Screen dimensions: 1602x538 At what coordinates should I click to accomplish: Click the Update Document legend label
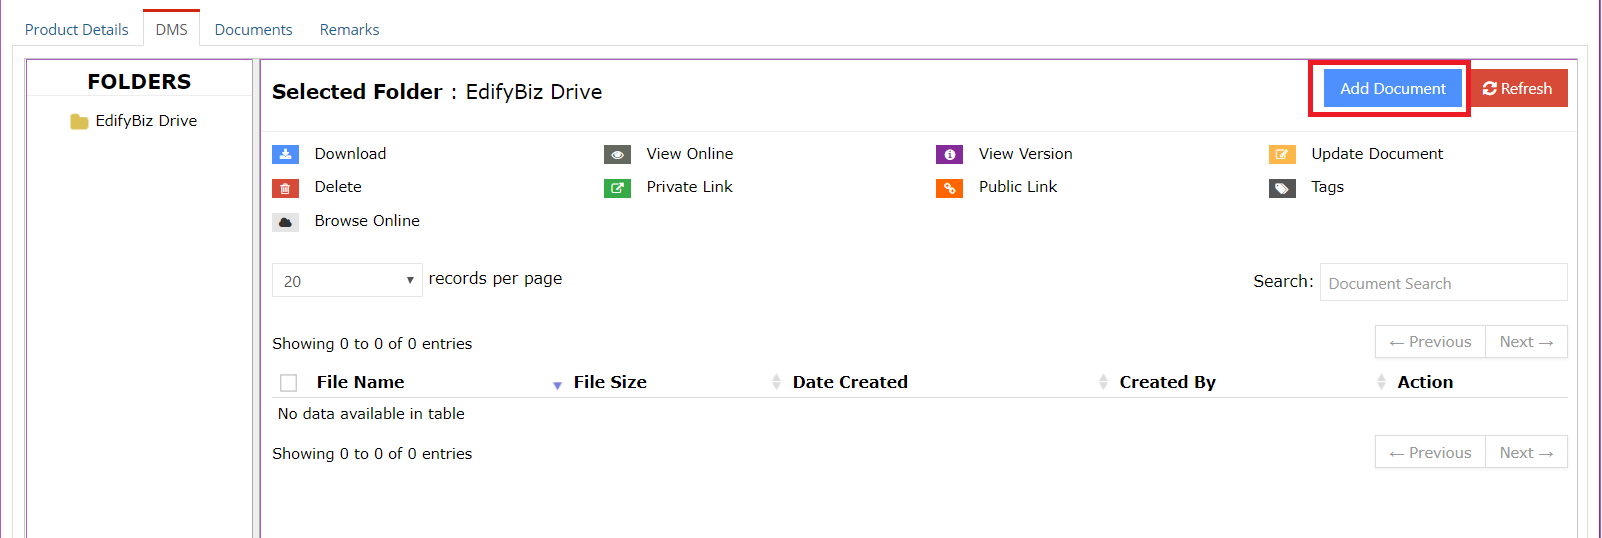[1377, 154]
